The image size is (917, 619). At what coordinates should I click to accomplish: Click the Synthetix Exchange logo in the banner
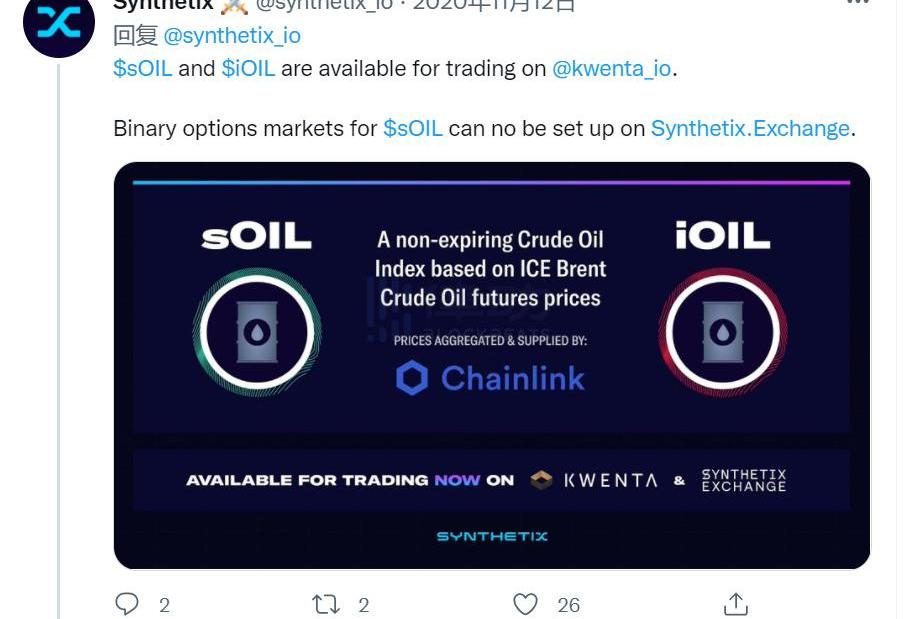tap(744, 480)
